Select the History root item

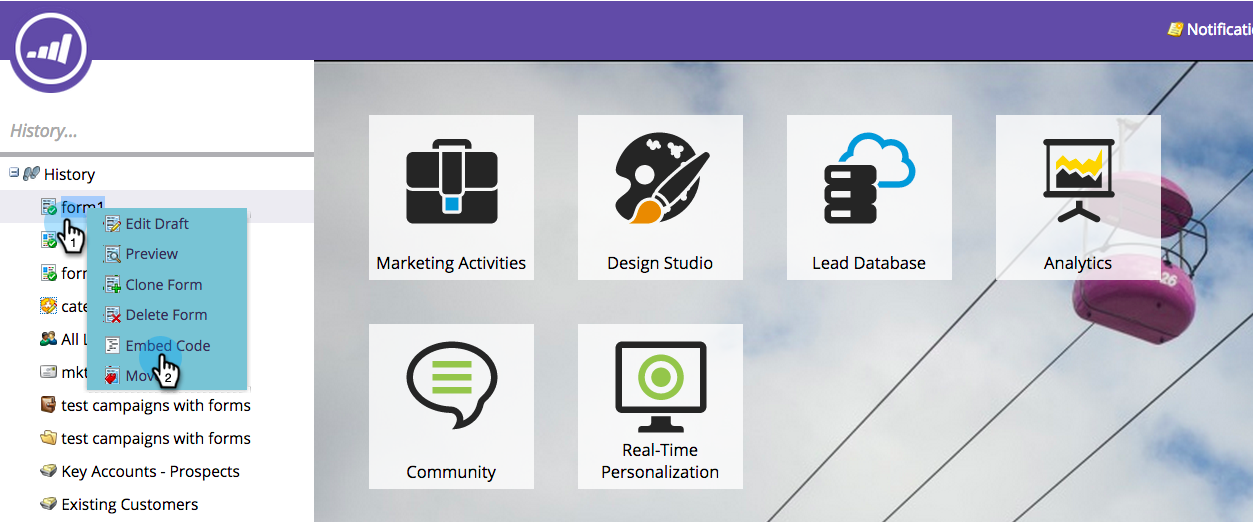69,174
